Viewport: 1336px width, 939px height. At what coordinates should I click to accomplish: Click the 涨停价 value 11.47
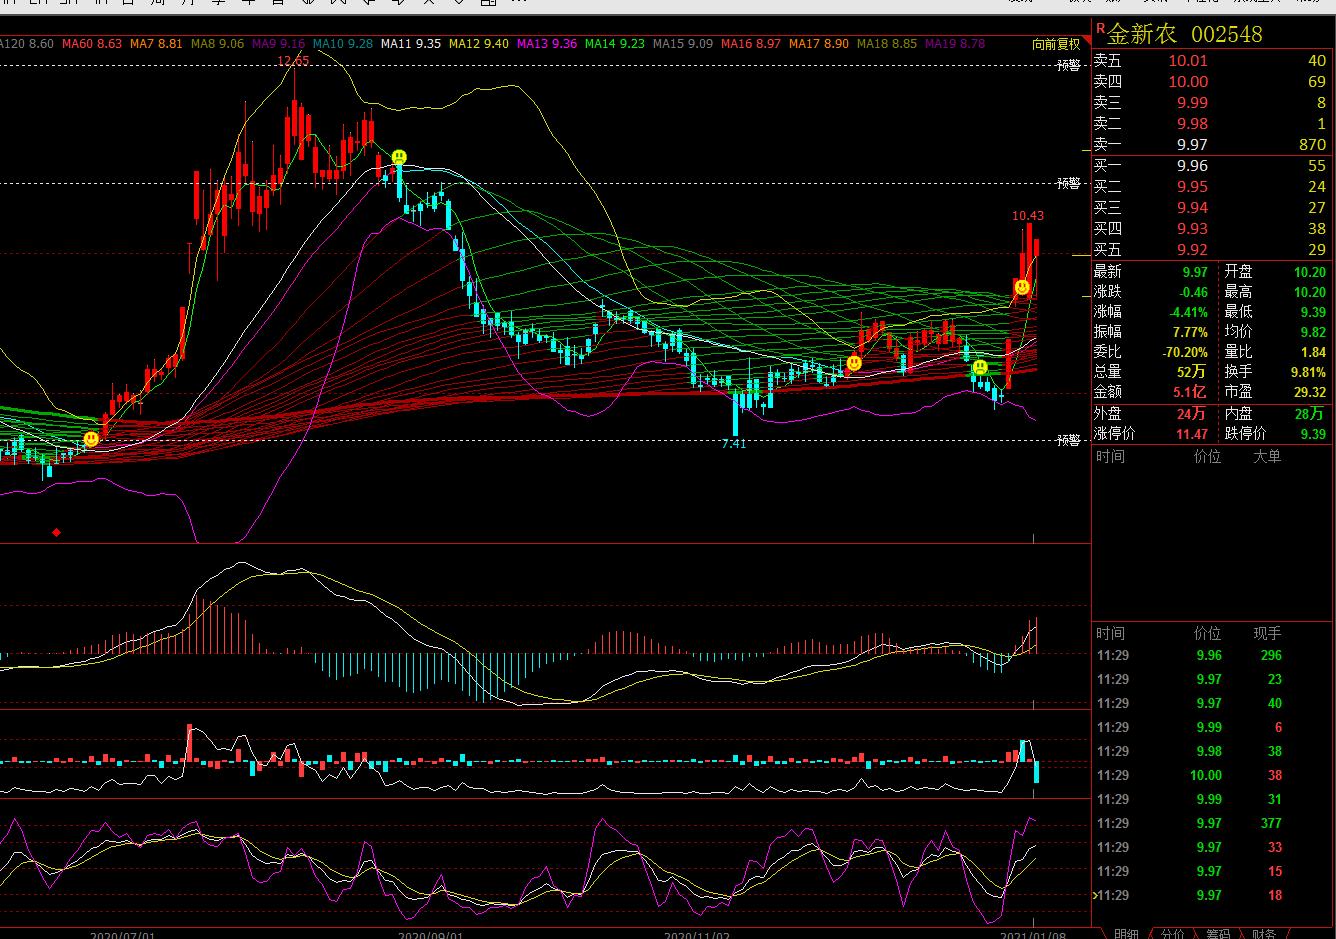tap(1192, 434)
